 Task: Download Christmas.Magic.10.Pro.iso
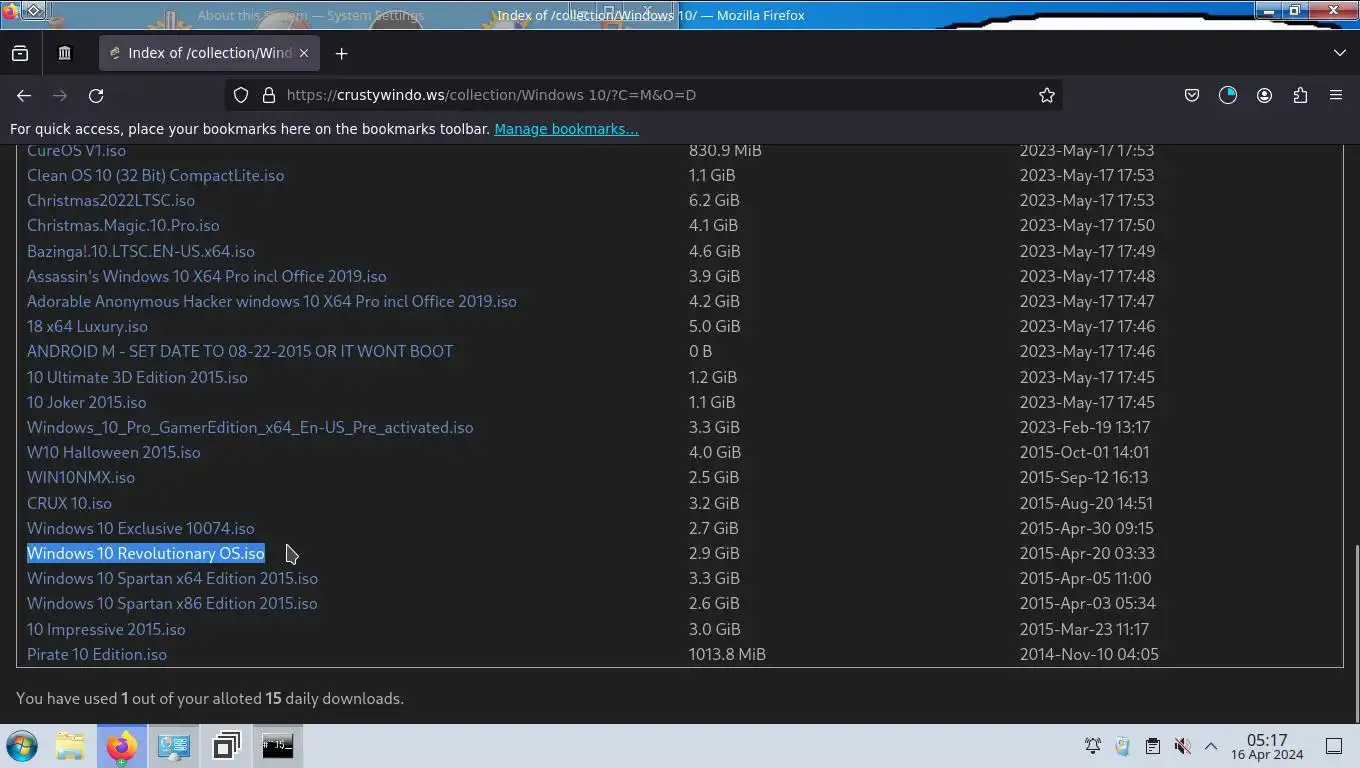tap(123, 225)
